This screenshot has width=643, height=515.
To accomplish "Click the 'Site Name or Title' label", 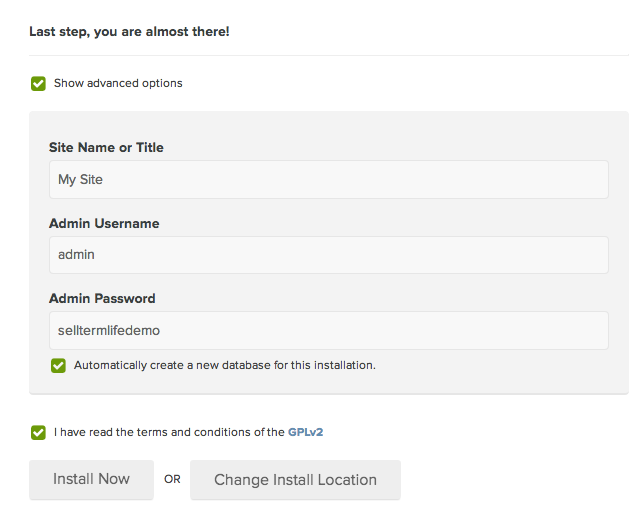I will [x=106, y=148].
